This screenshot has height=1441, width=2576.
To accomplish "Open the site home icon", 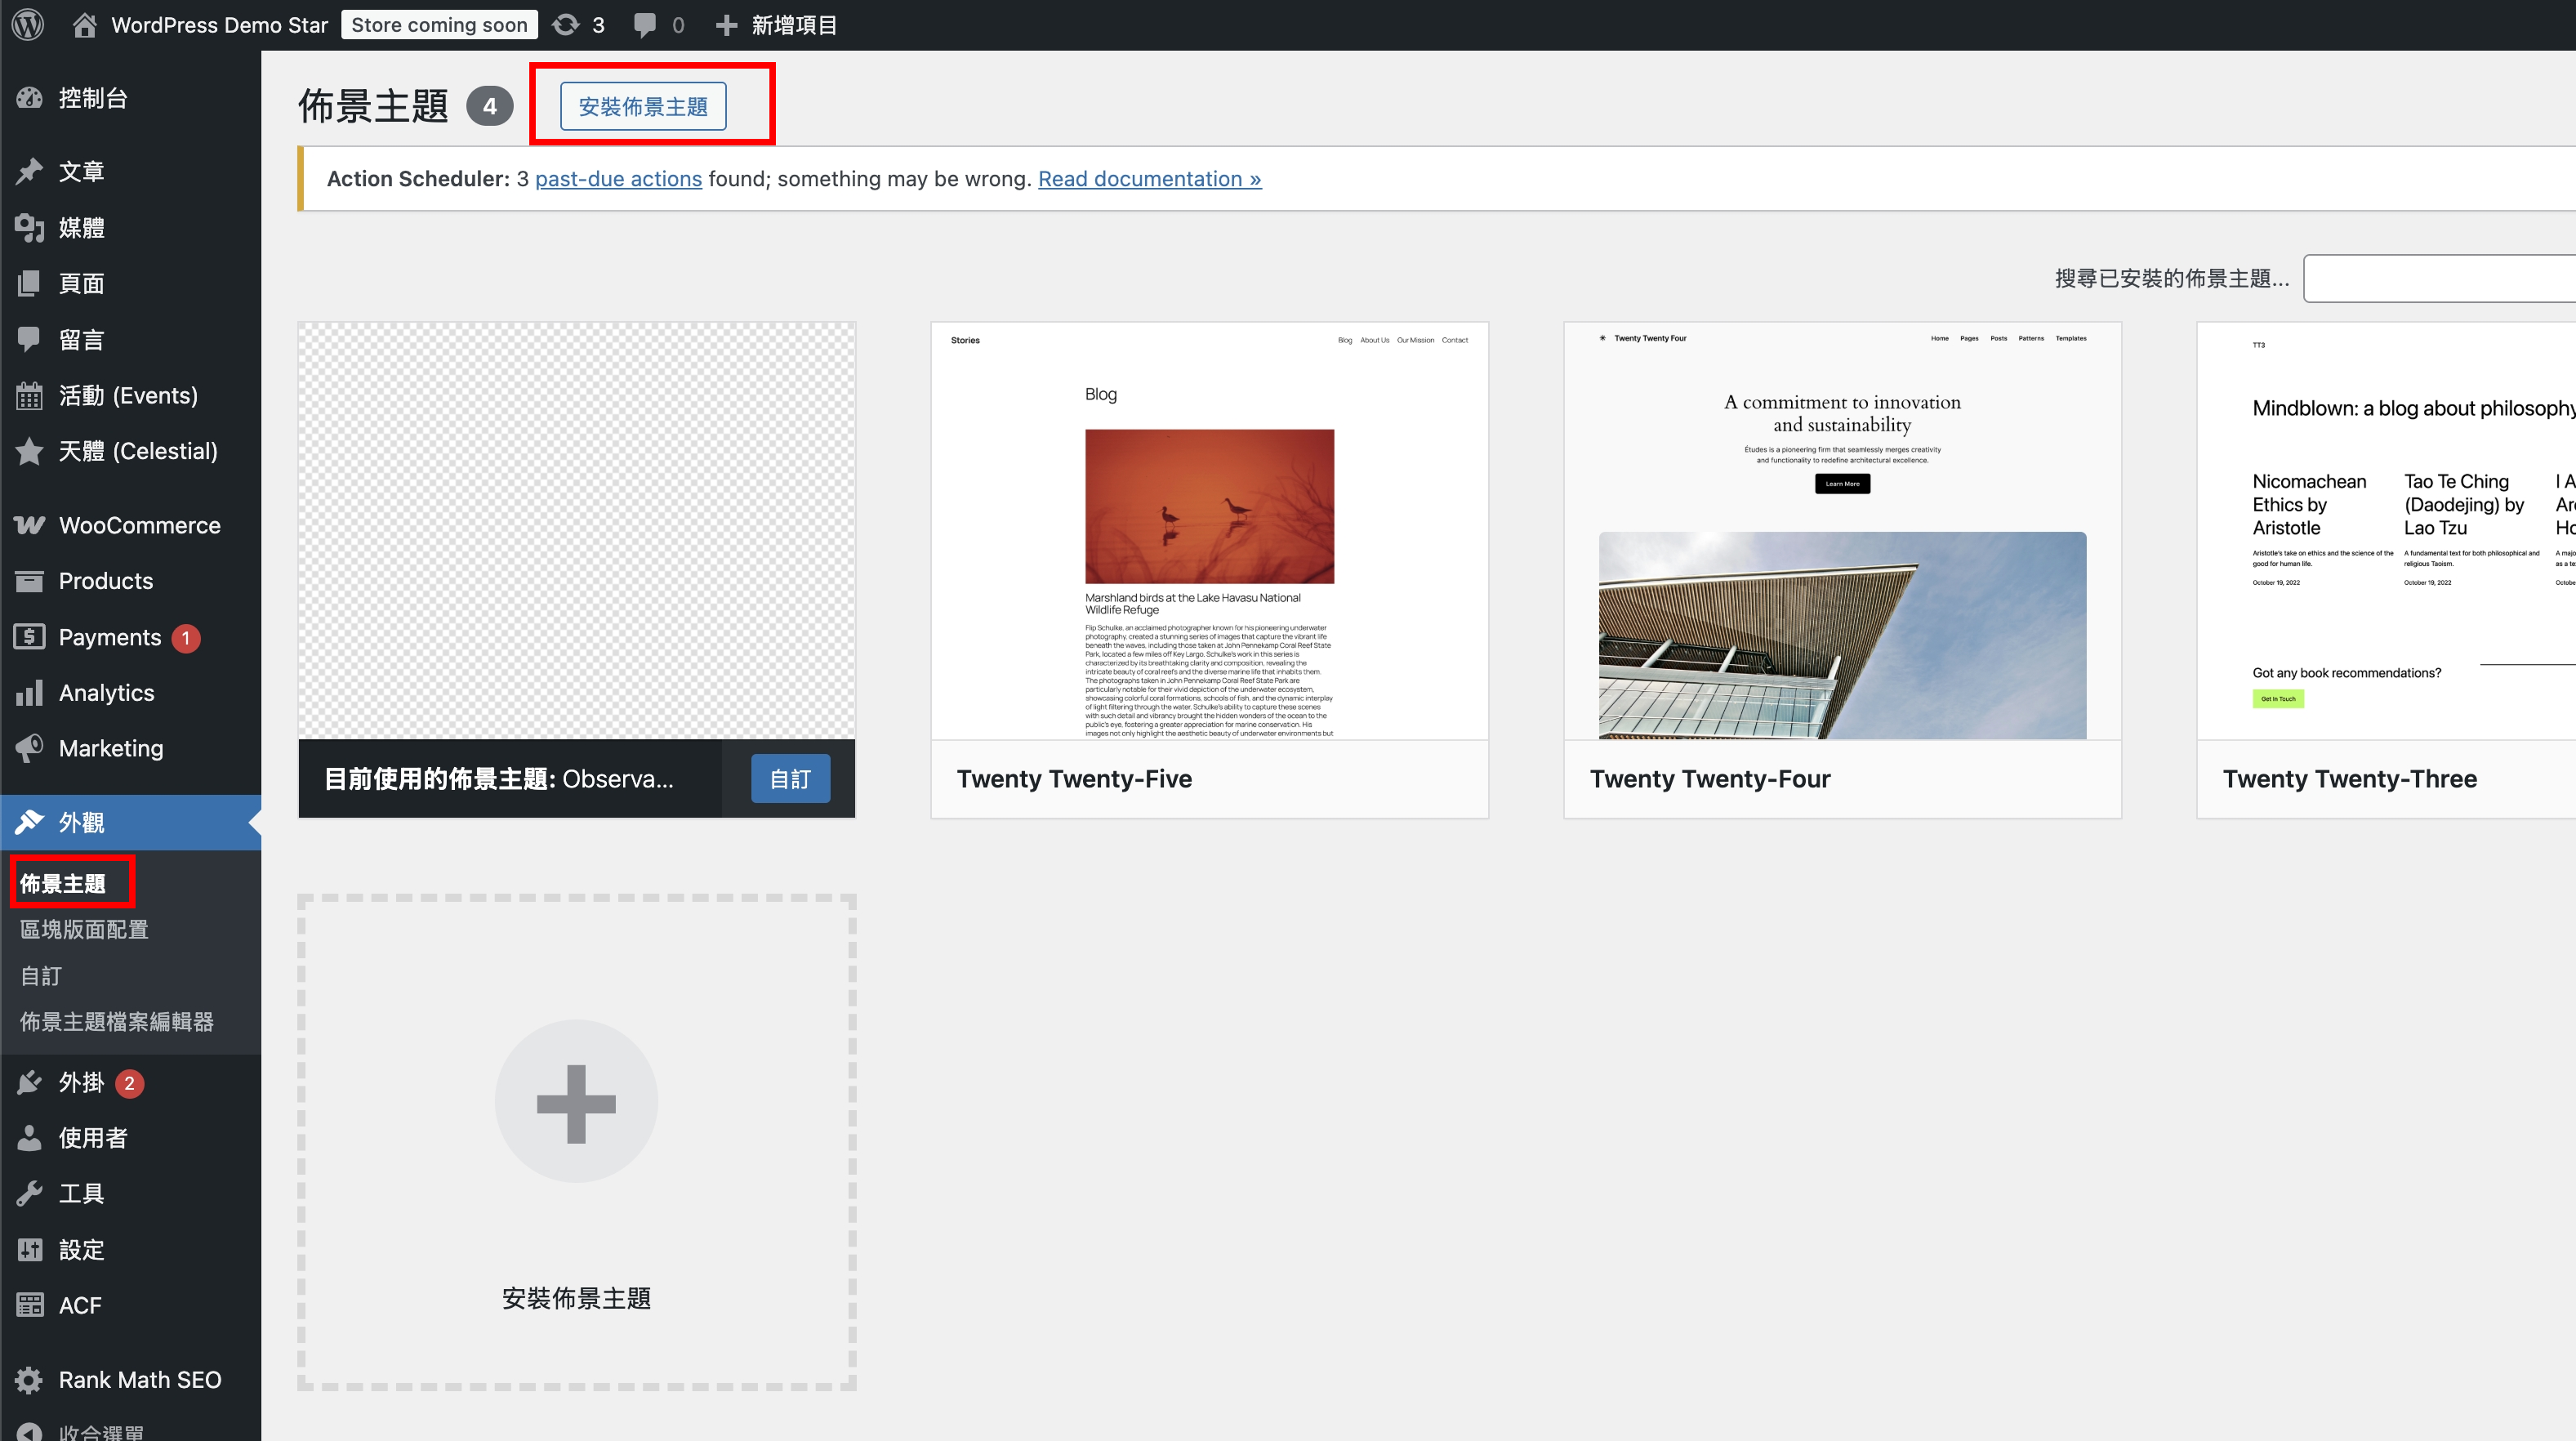I will coord(84,24).
